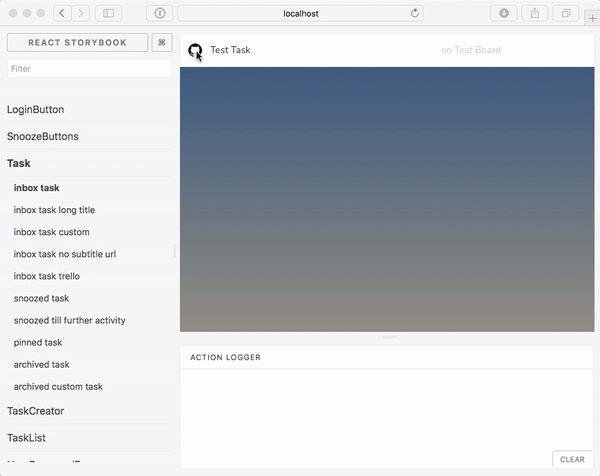
Task: Expand the LoginButton story group
Action: [x=36, y=109]
